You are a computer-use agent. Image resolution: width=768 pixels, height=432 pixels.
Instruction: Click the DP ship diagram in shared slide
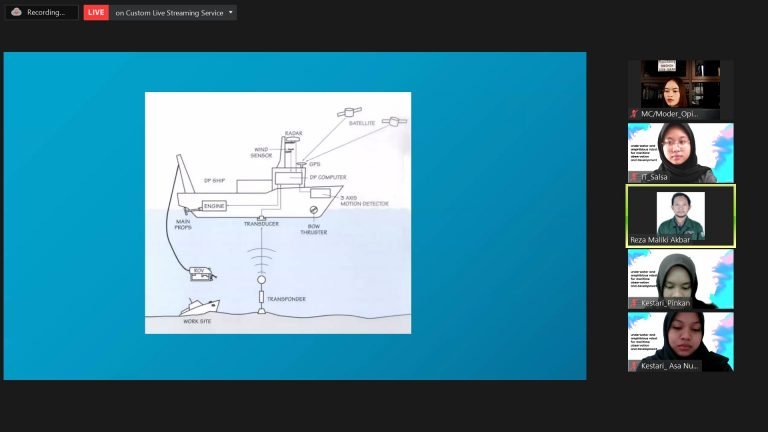278,212
